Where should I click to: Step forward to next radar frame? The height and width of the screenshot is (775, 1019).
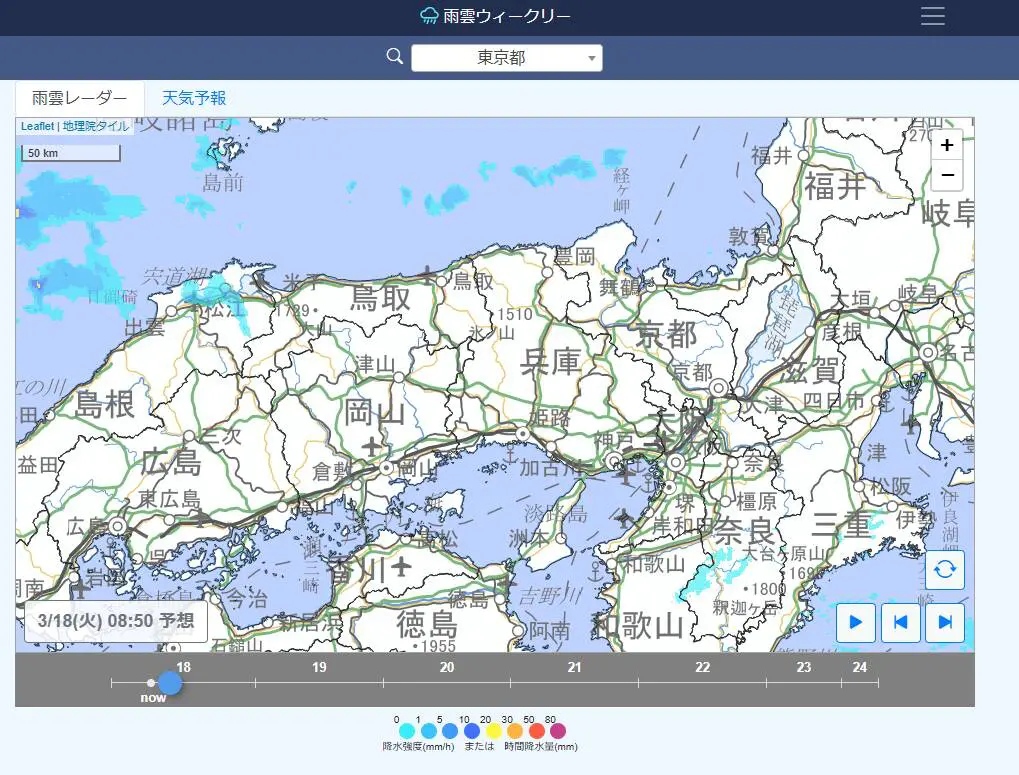point(945,622)
